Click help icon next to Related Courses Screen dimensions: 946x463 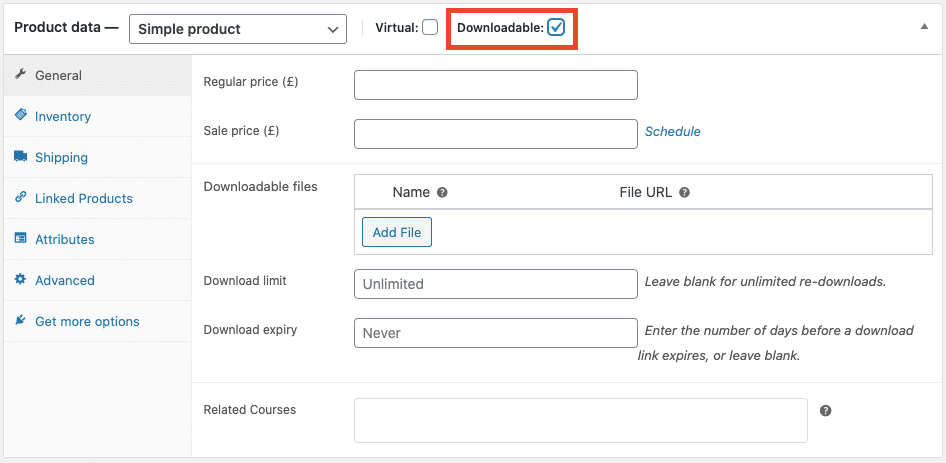[x=826, y=410]
